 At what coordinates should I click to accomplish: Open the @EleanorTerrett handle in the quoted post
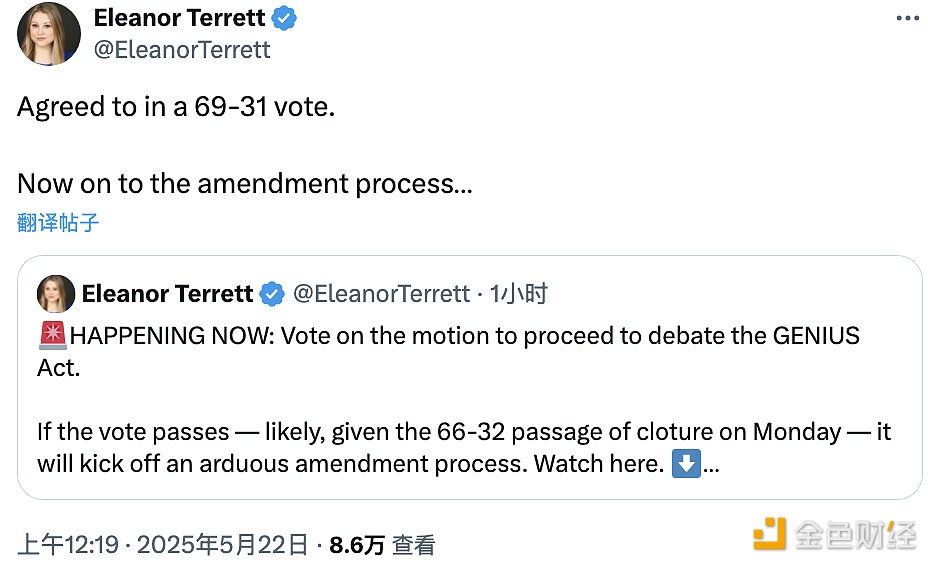[380, 293]
